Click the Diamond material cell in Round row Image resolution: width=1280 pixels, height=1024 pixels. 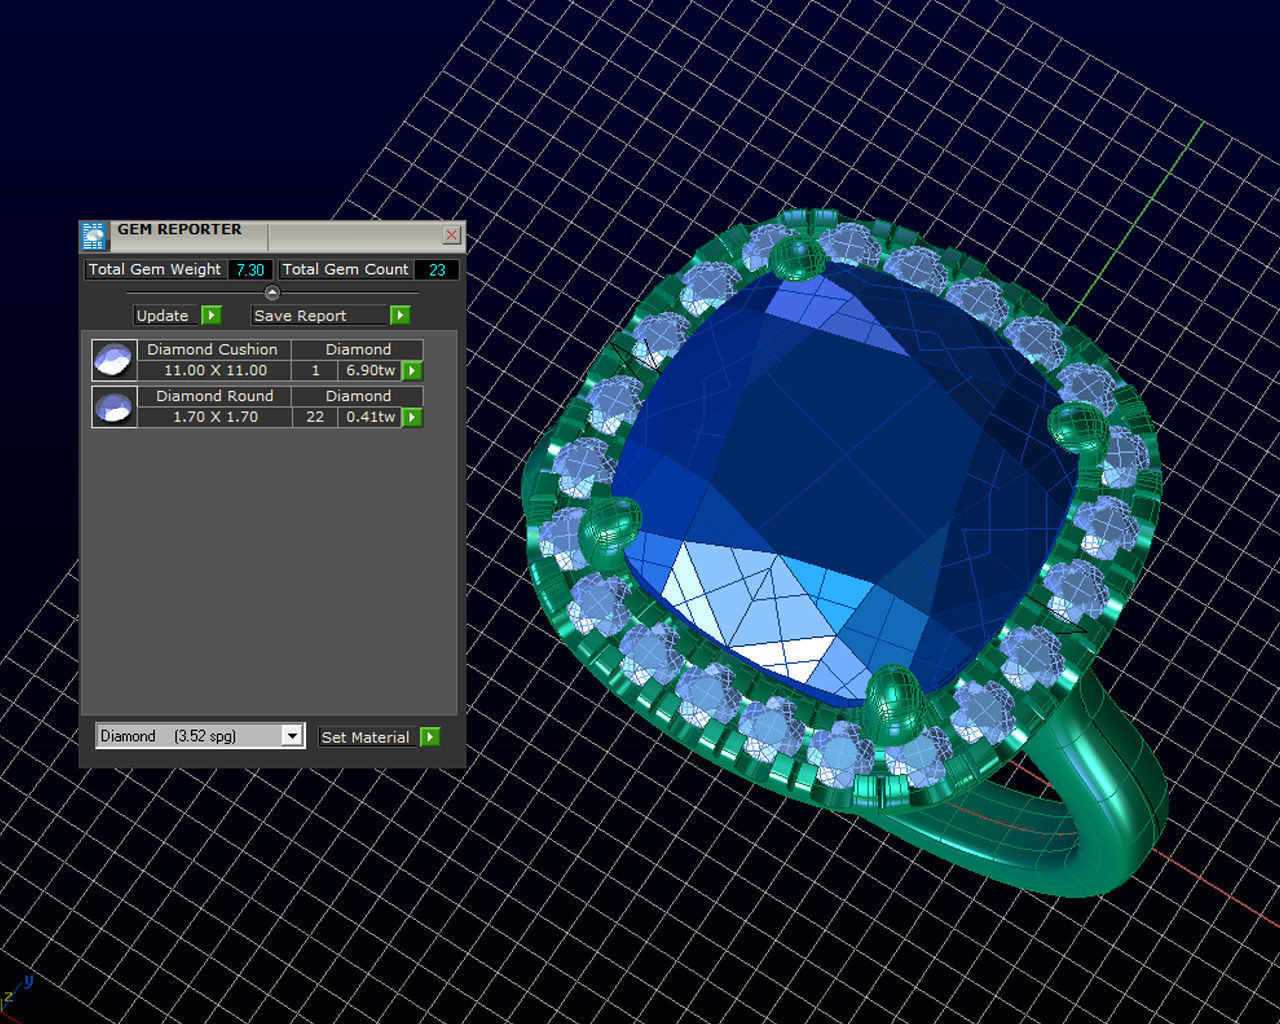(358, 397)
